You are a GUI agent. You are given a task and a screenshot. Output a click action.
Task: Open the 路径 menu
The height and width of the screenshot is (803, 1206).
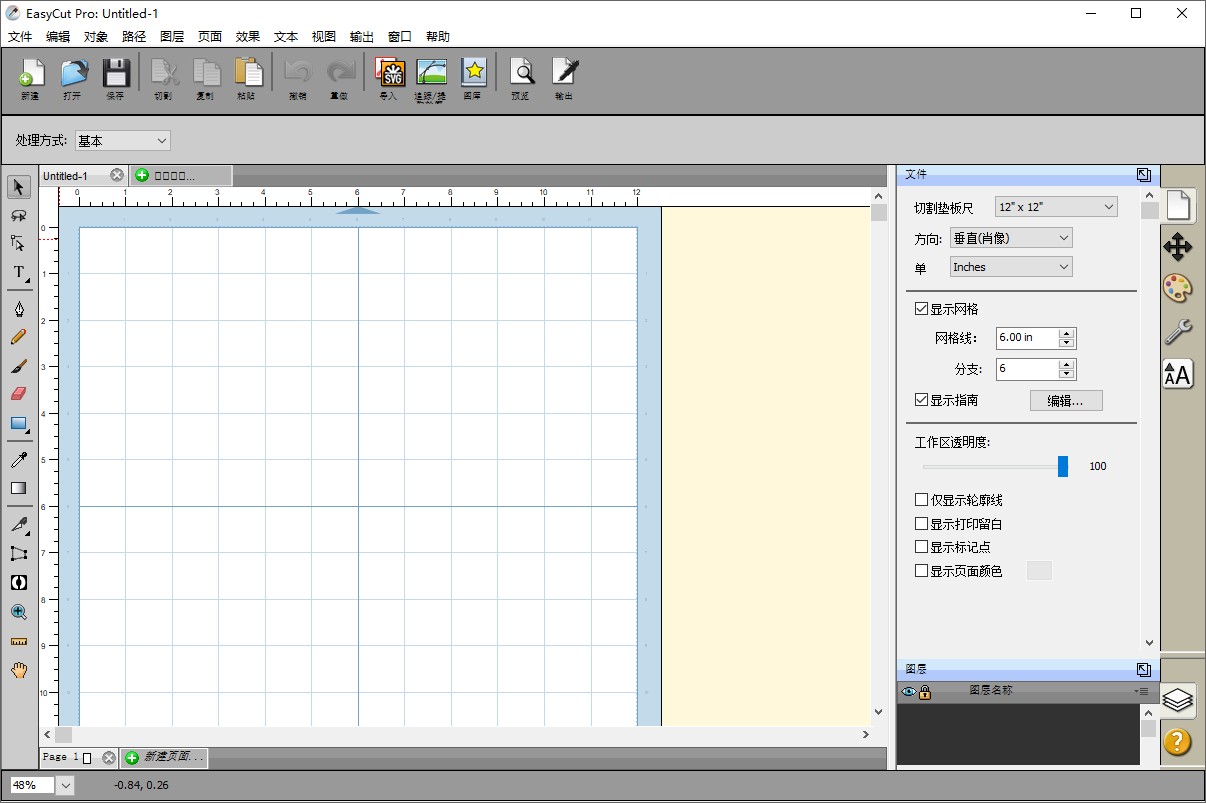pos(134,36)
